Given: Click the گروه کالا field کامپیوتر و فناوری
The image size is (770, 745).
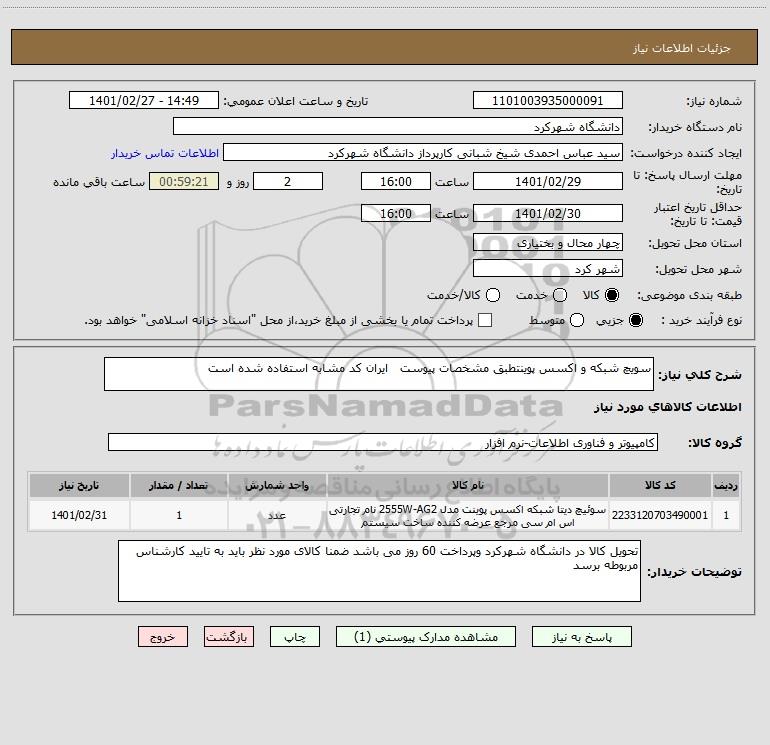Looking at the screenshot, I should pos(383,442).
